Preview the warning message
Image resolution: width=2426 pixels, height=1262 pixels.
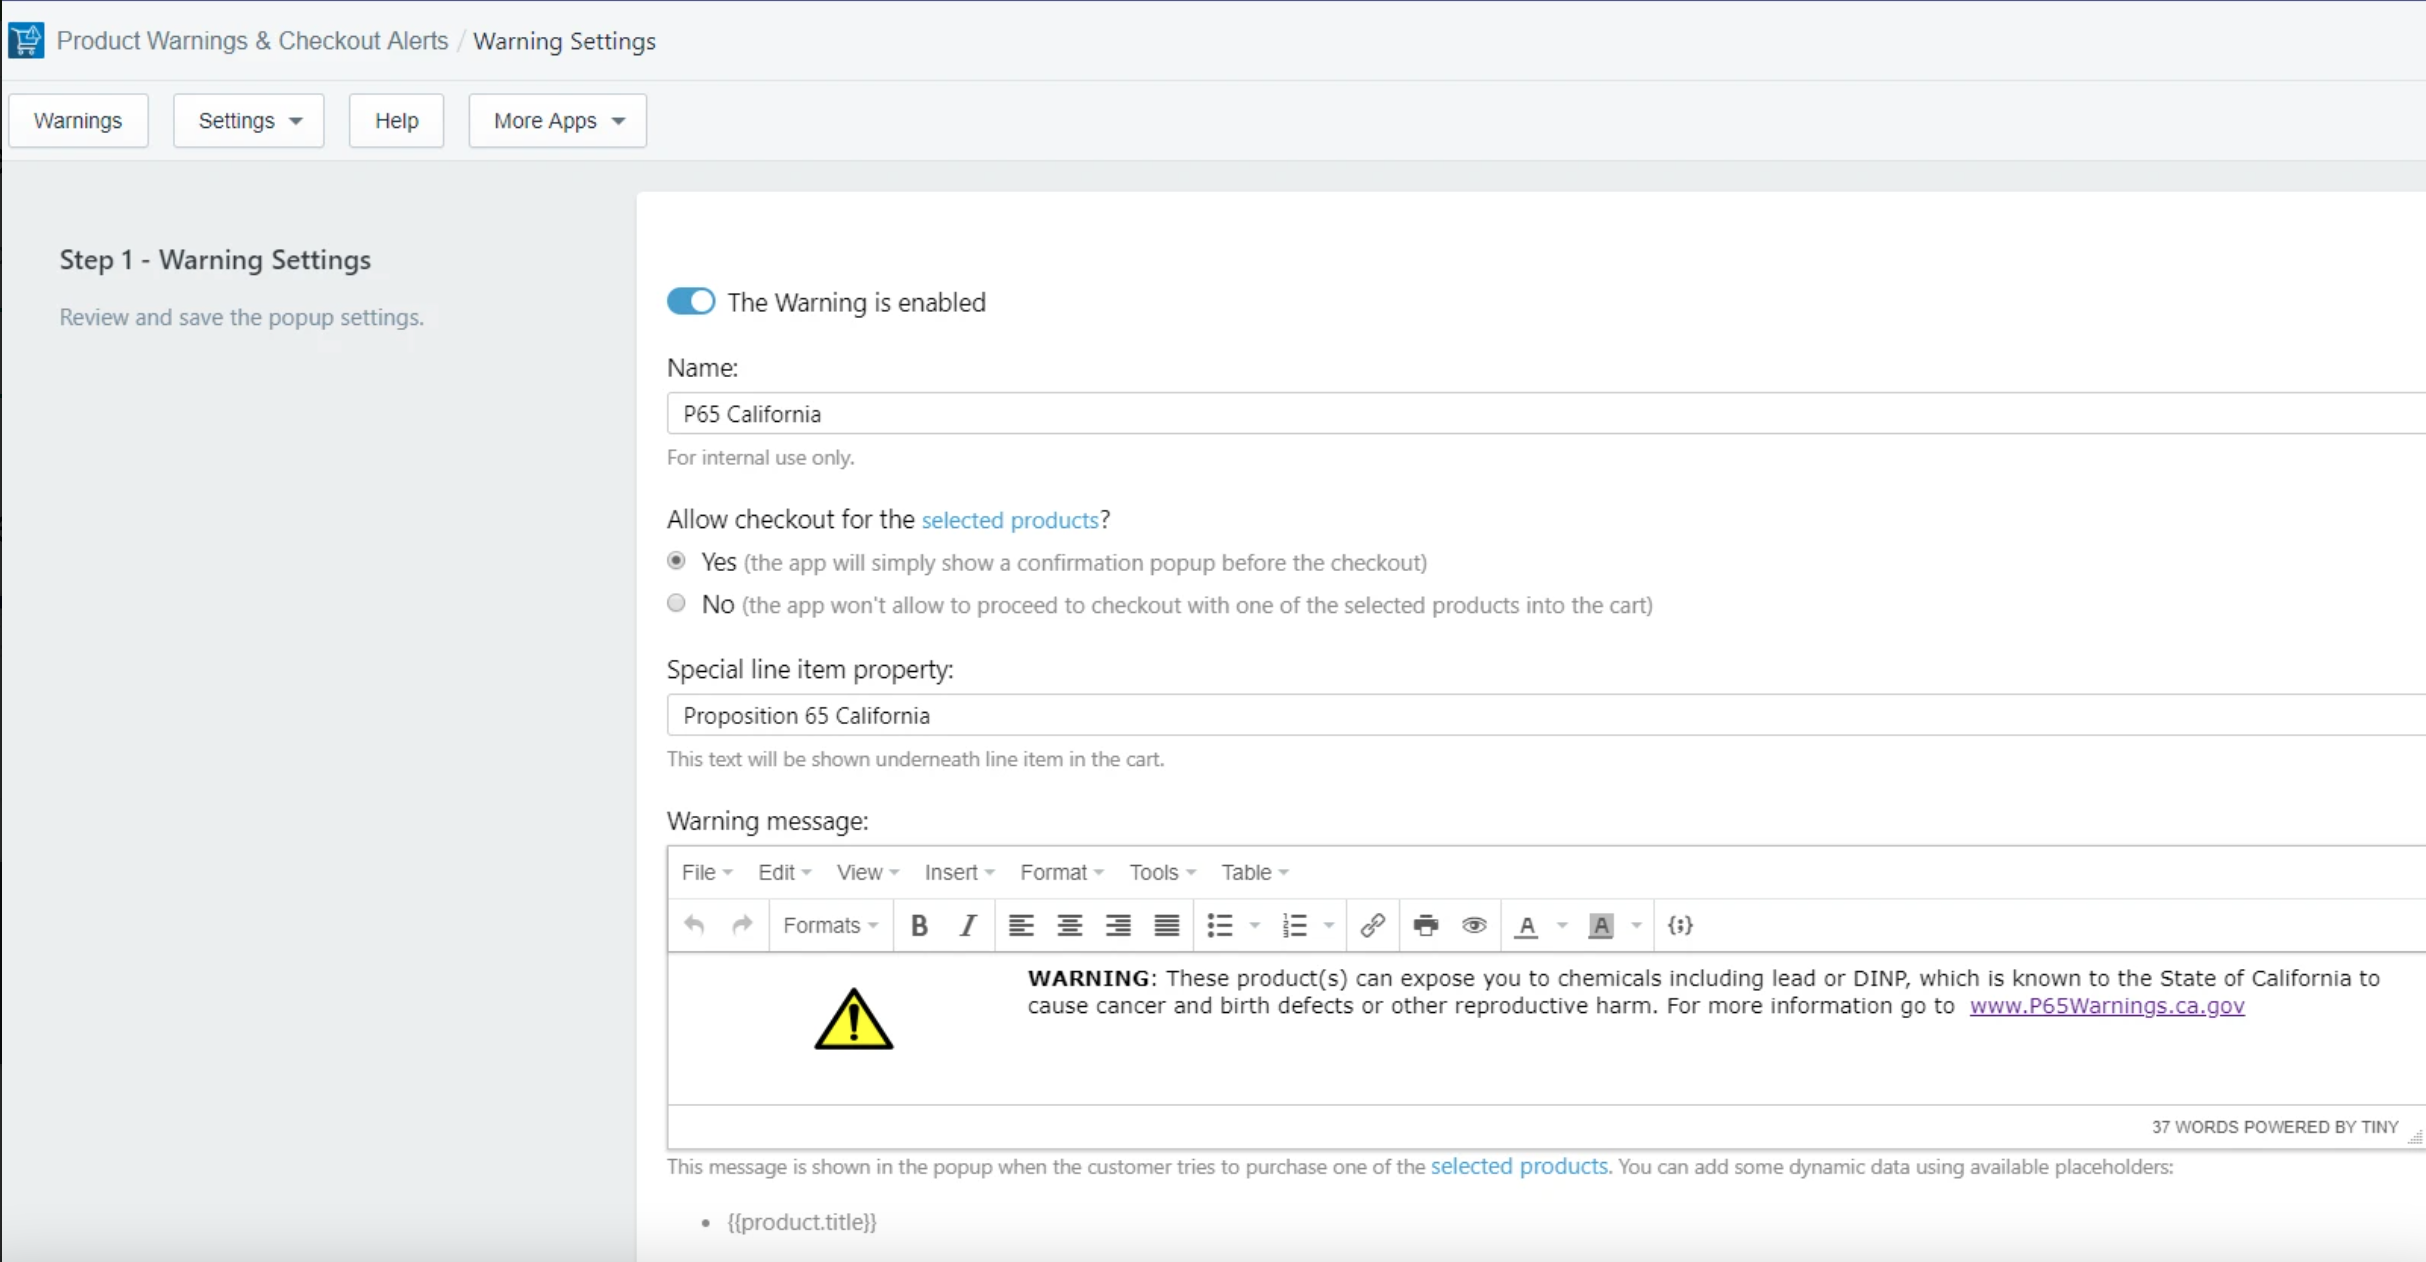pos(1474,925)
